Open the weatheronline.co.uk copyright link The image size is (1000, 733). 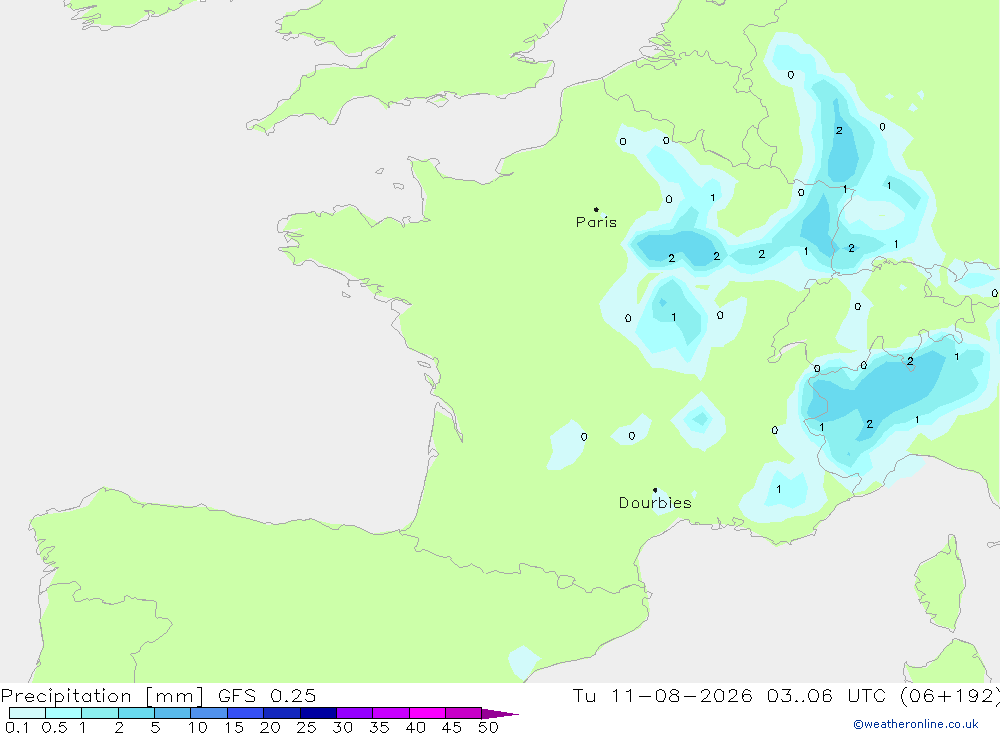point(916,724)
